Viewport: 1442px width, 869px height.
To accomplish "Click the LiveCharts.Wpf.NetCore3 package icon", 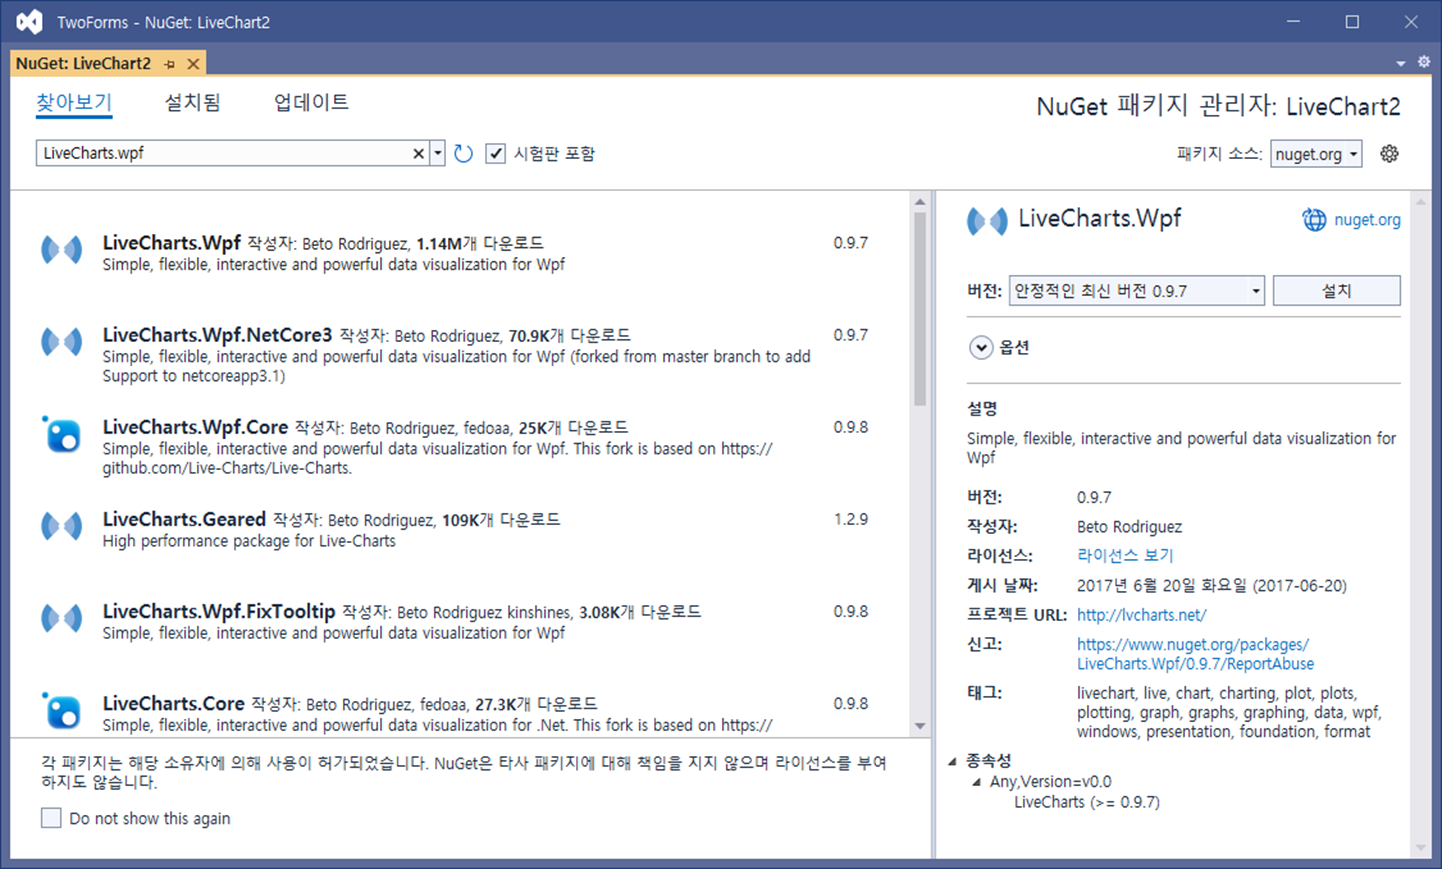I will pos(62,342).
